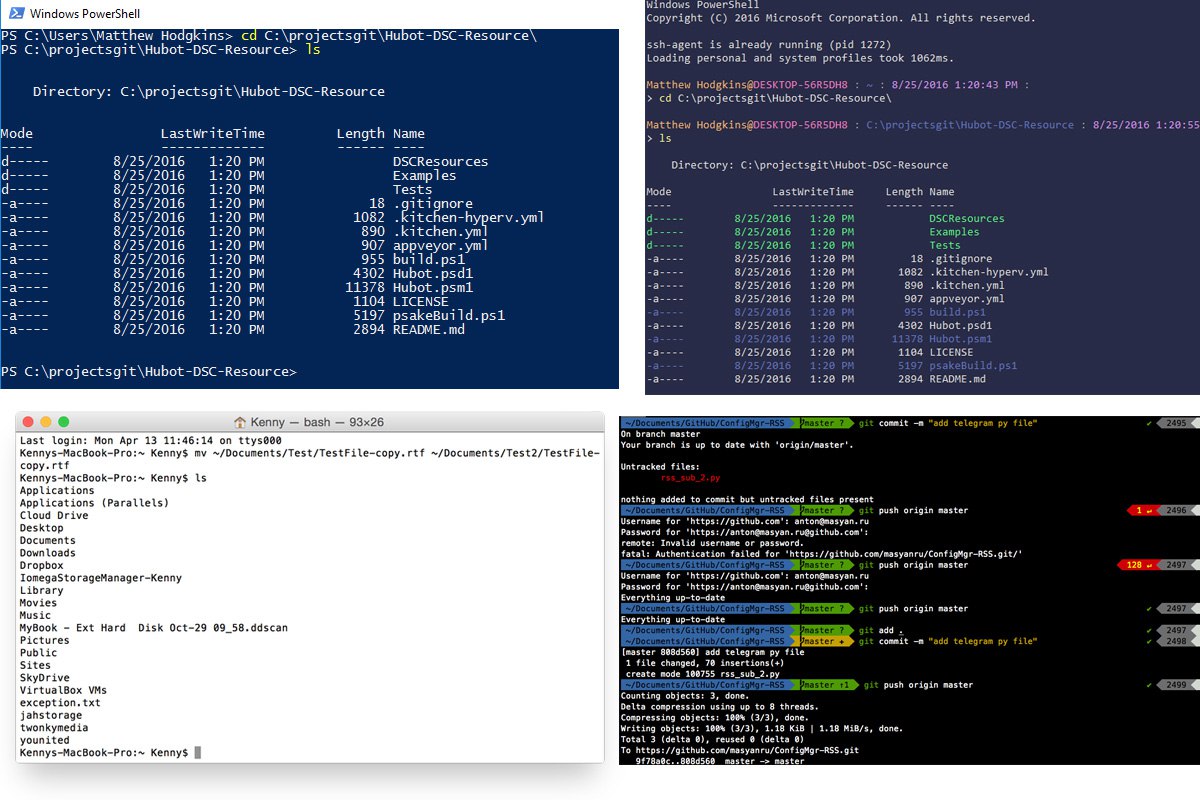This screenshot has height=800, width=1200.
Task: Click history number 2495 in git terminal
Action: [x=1178, y=423]
